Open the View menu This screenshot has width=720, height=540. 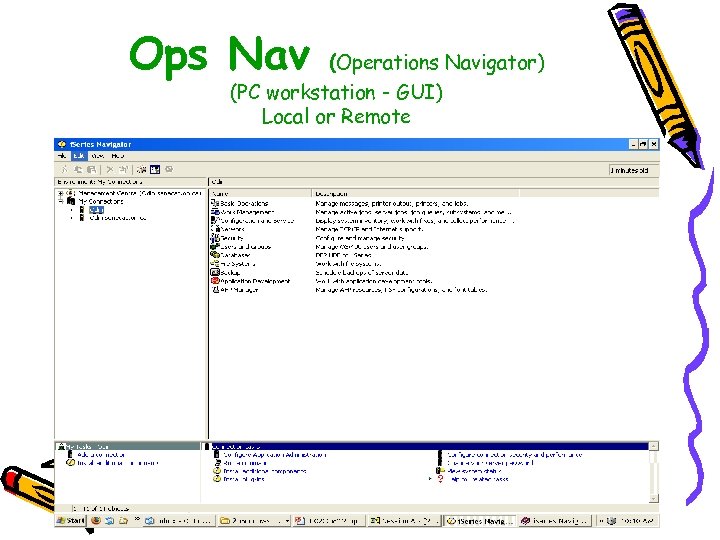coord(97,156)
